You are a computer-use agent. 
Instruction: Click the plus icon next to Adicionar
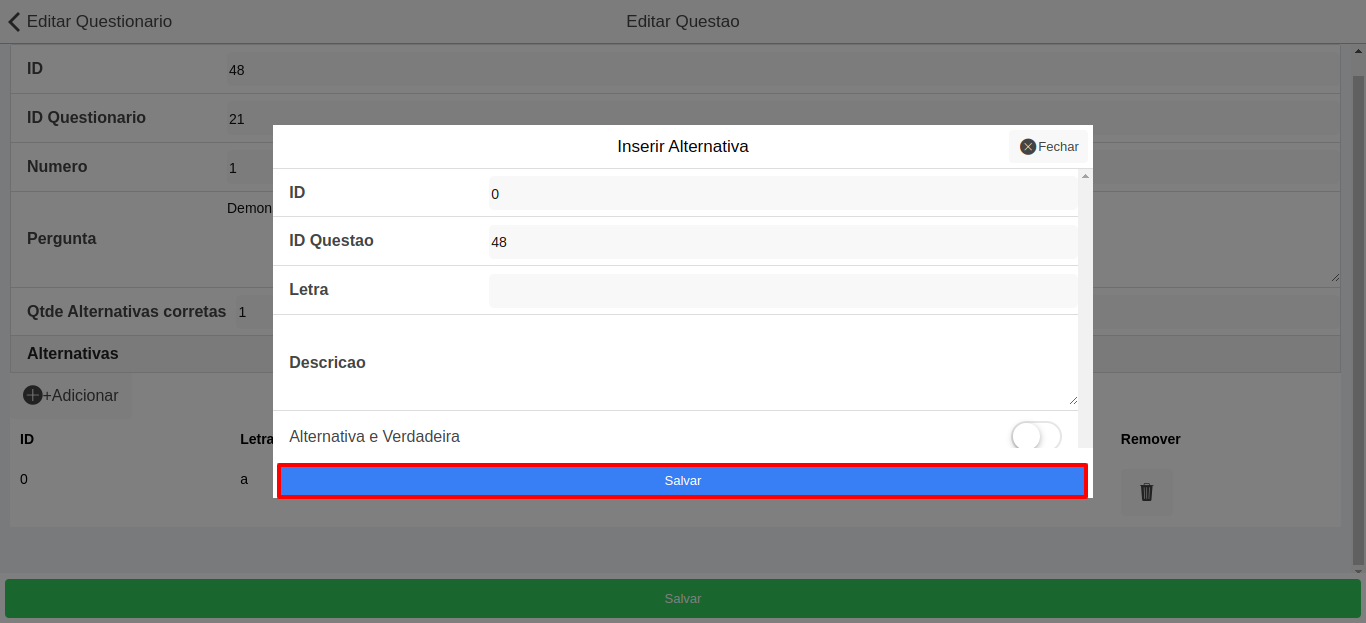[x=32, y=396]
